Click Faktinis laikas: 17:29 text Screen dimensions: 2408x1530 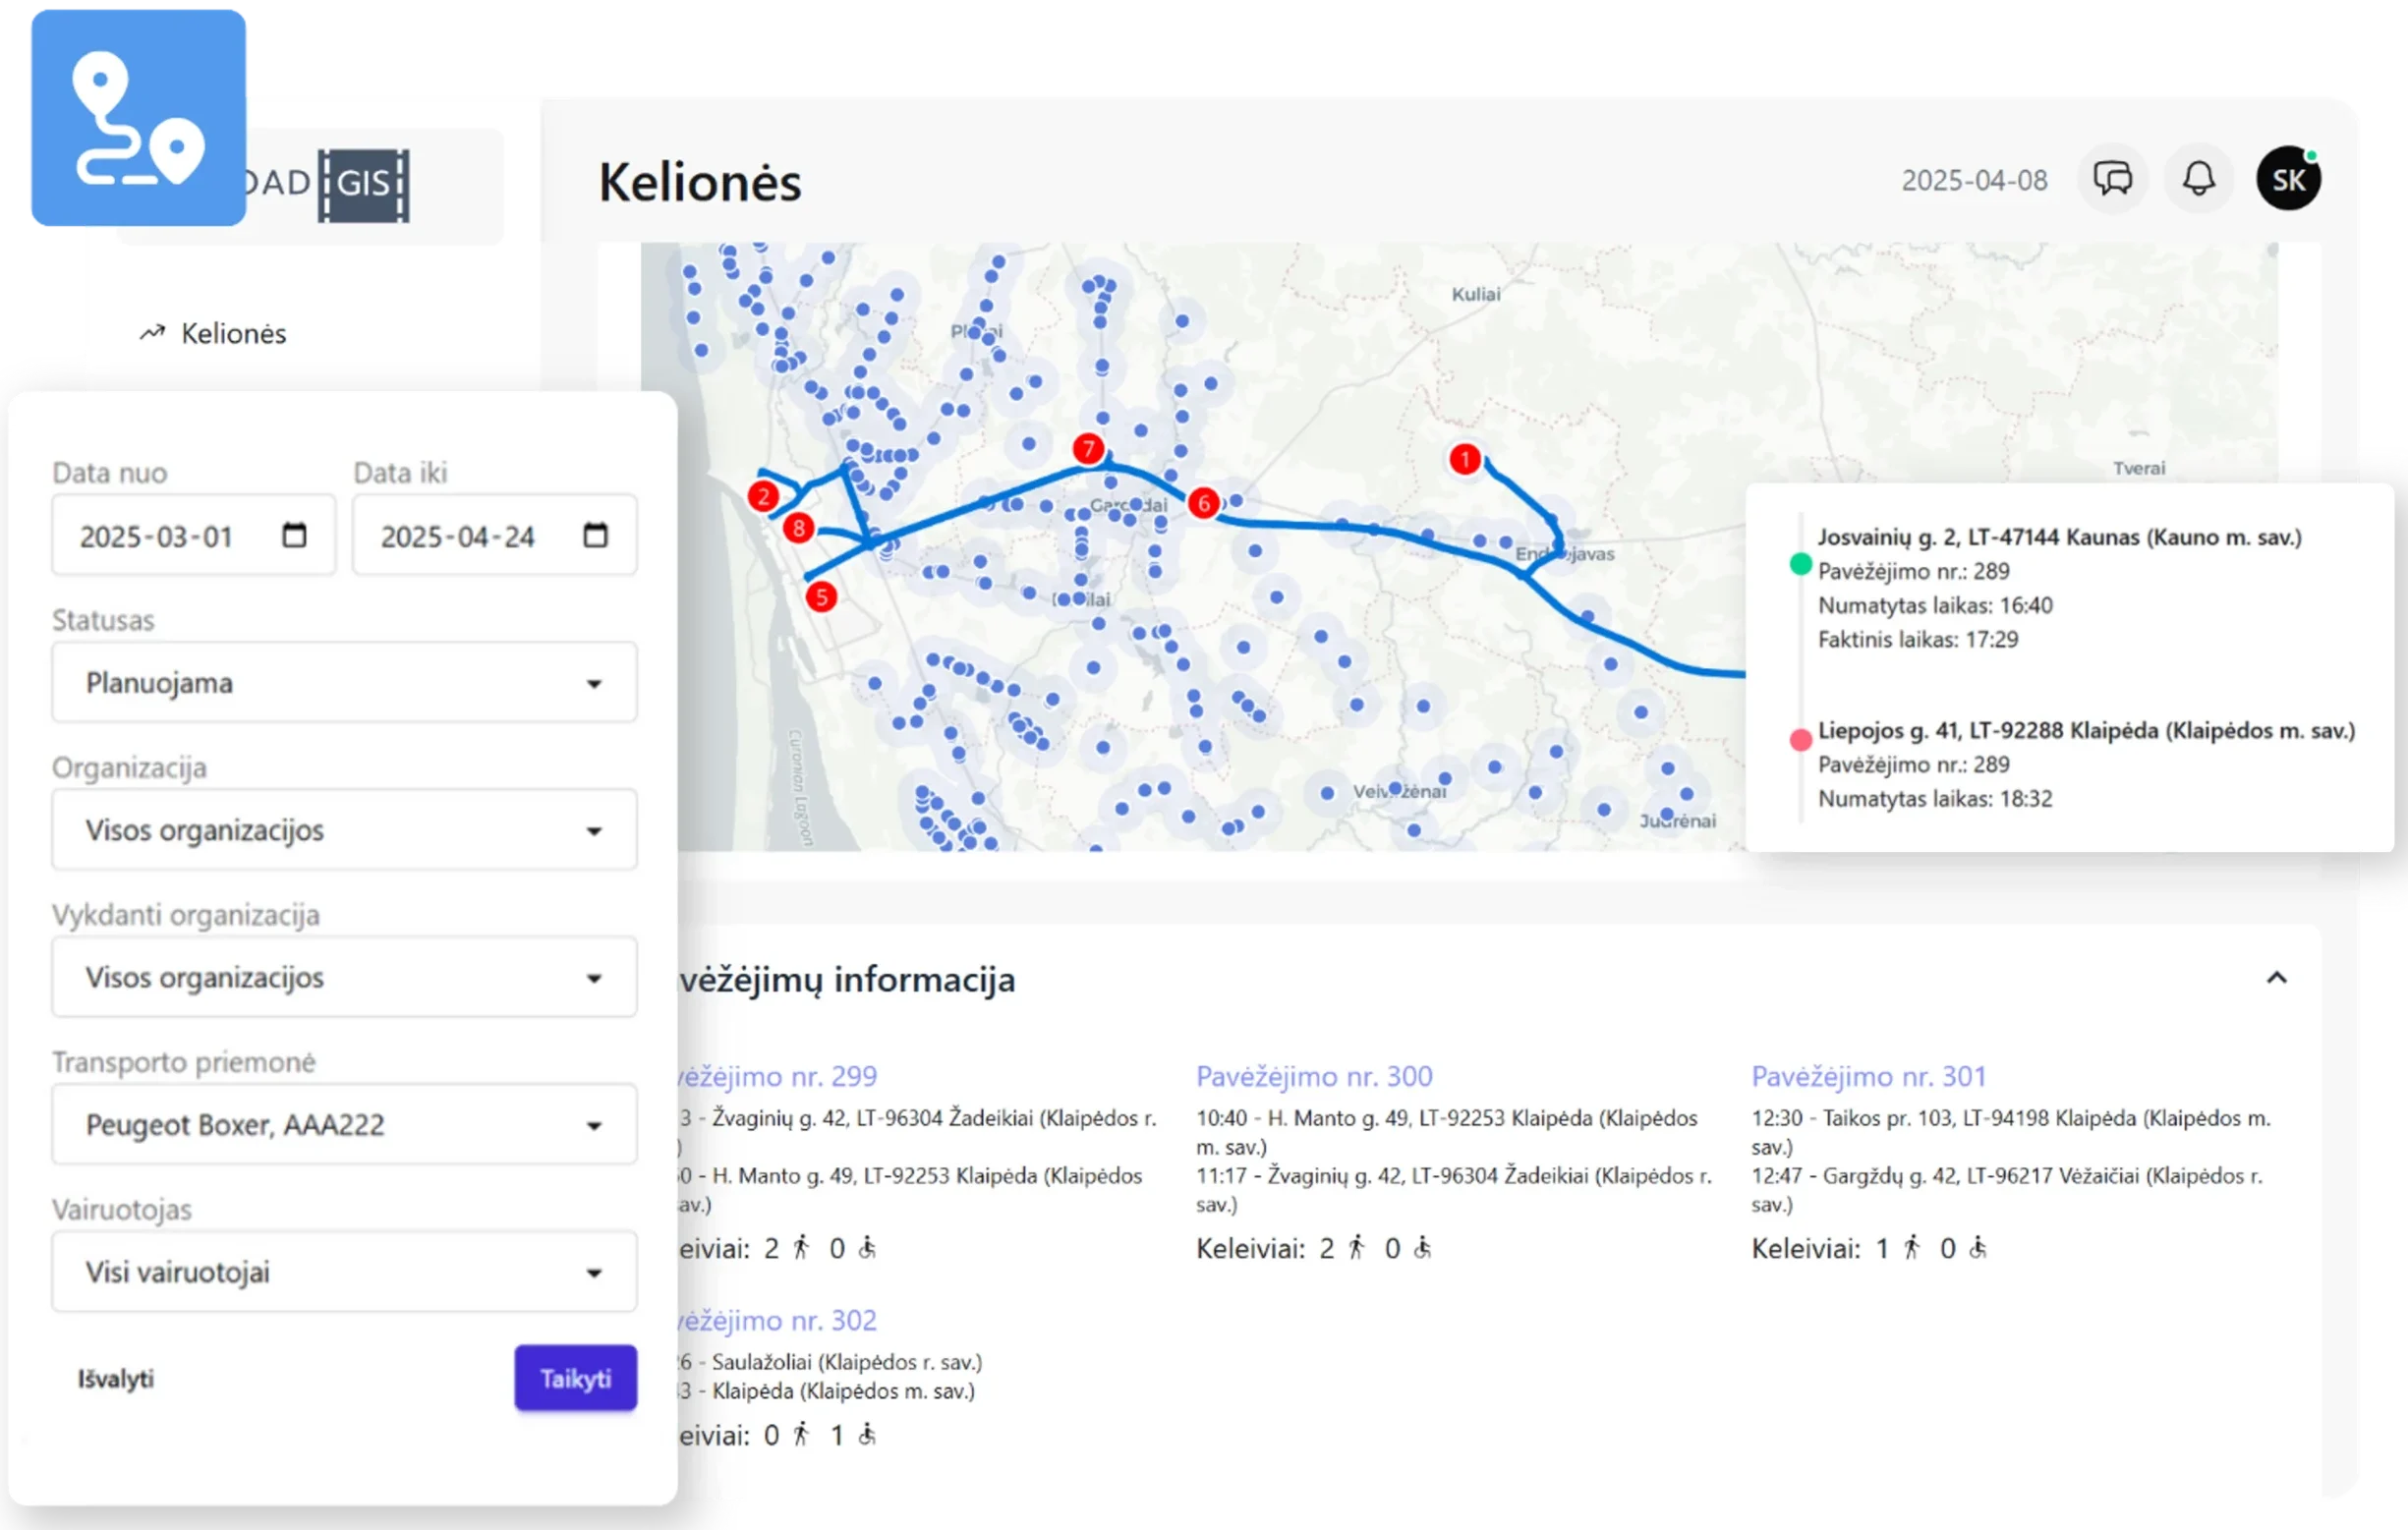(1917, 640)
